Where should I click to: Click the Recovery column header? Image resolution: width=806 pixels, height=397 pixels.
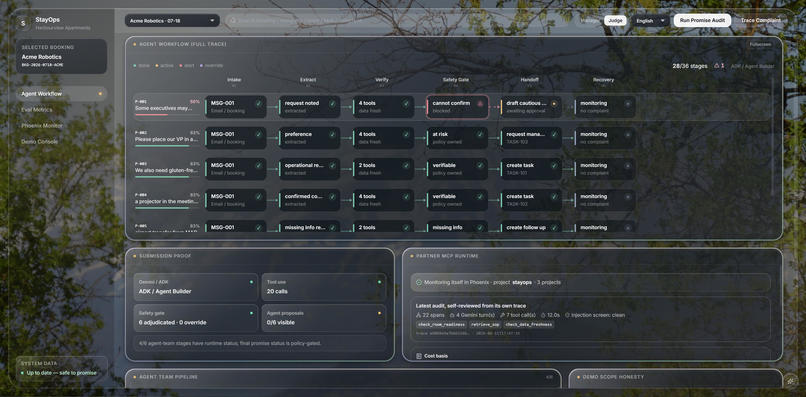point(603,80)
